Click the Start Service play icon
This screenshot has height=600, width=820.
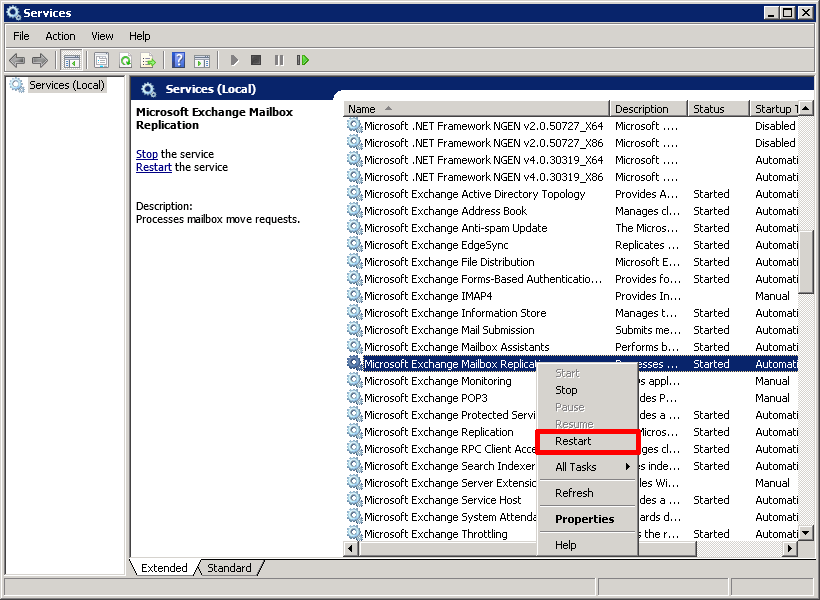point(234,60)
